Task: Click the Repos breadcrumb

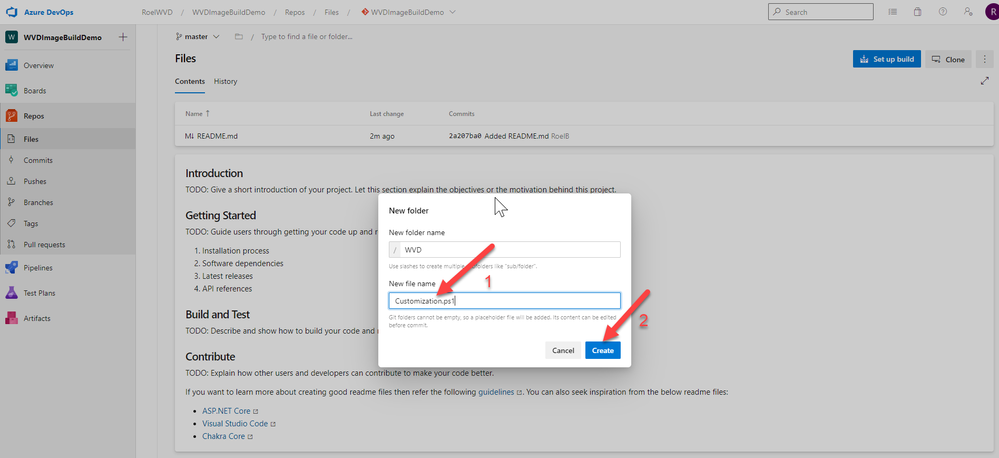Action: point(294,12)
